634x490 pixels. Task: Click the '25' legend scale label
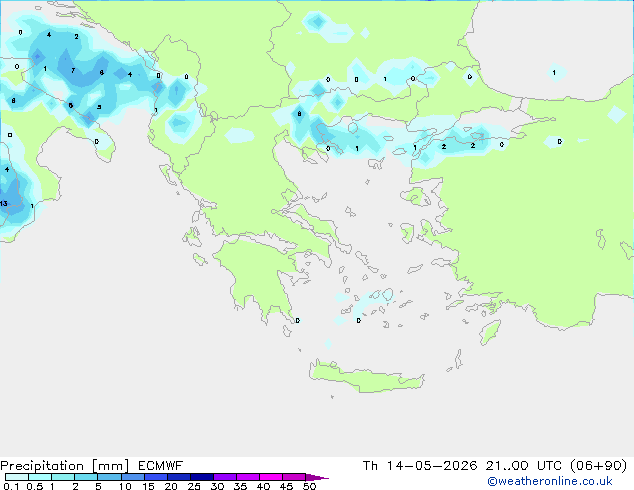click(x=194, y=486)
